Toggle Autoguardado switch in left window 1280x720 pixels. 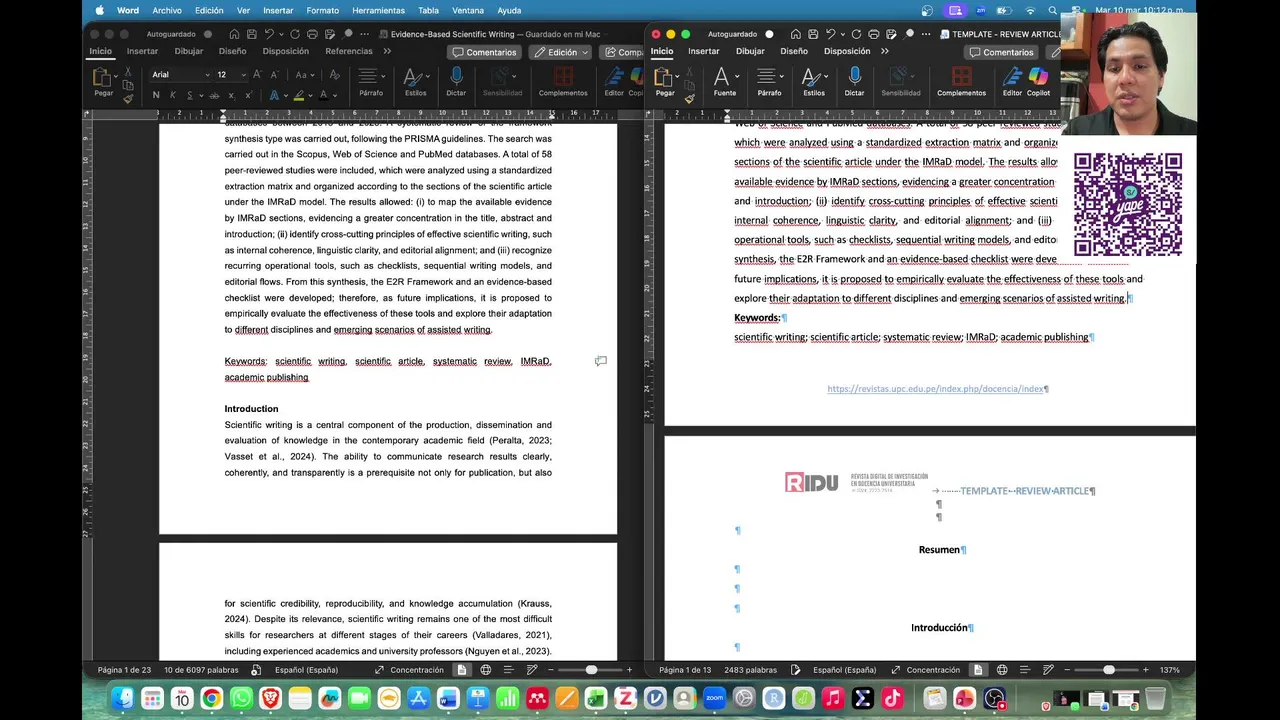click(208, 34)
